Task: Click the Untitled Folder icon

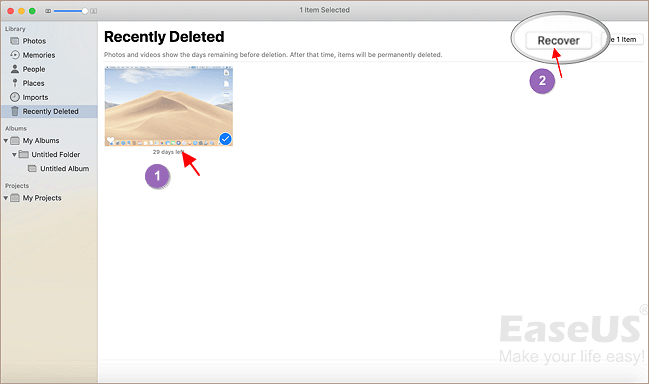Action: [x=24, y=154]
